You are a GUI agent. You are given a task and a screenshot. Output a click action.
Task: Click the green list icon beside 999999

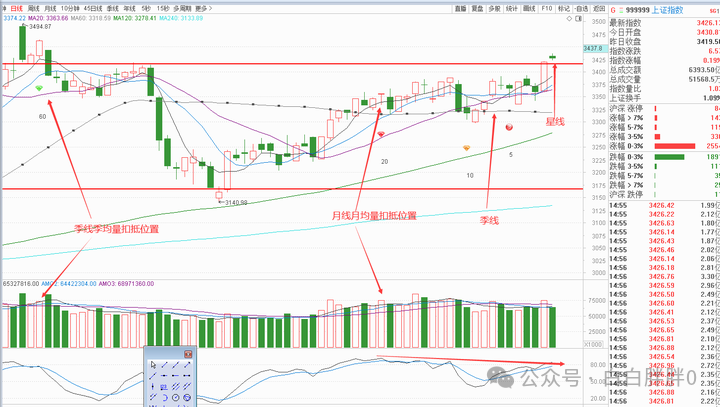tap(621, 10)
